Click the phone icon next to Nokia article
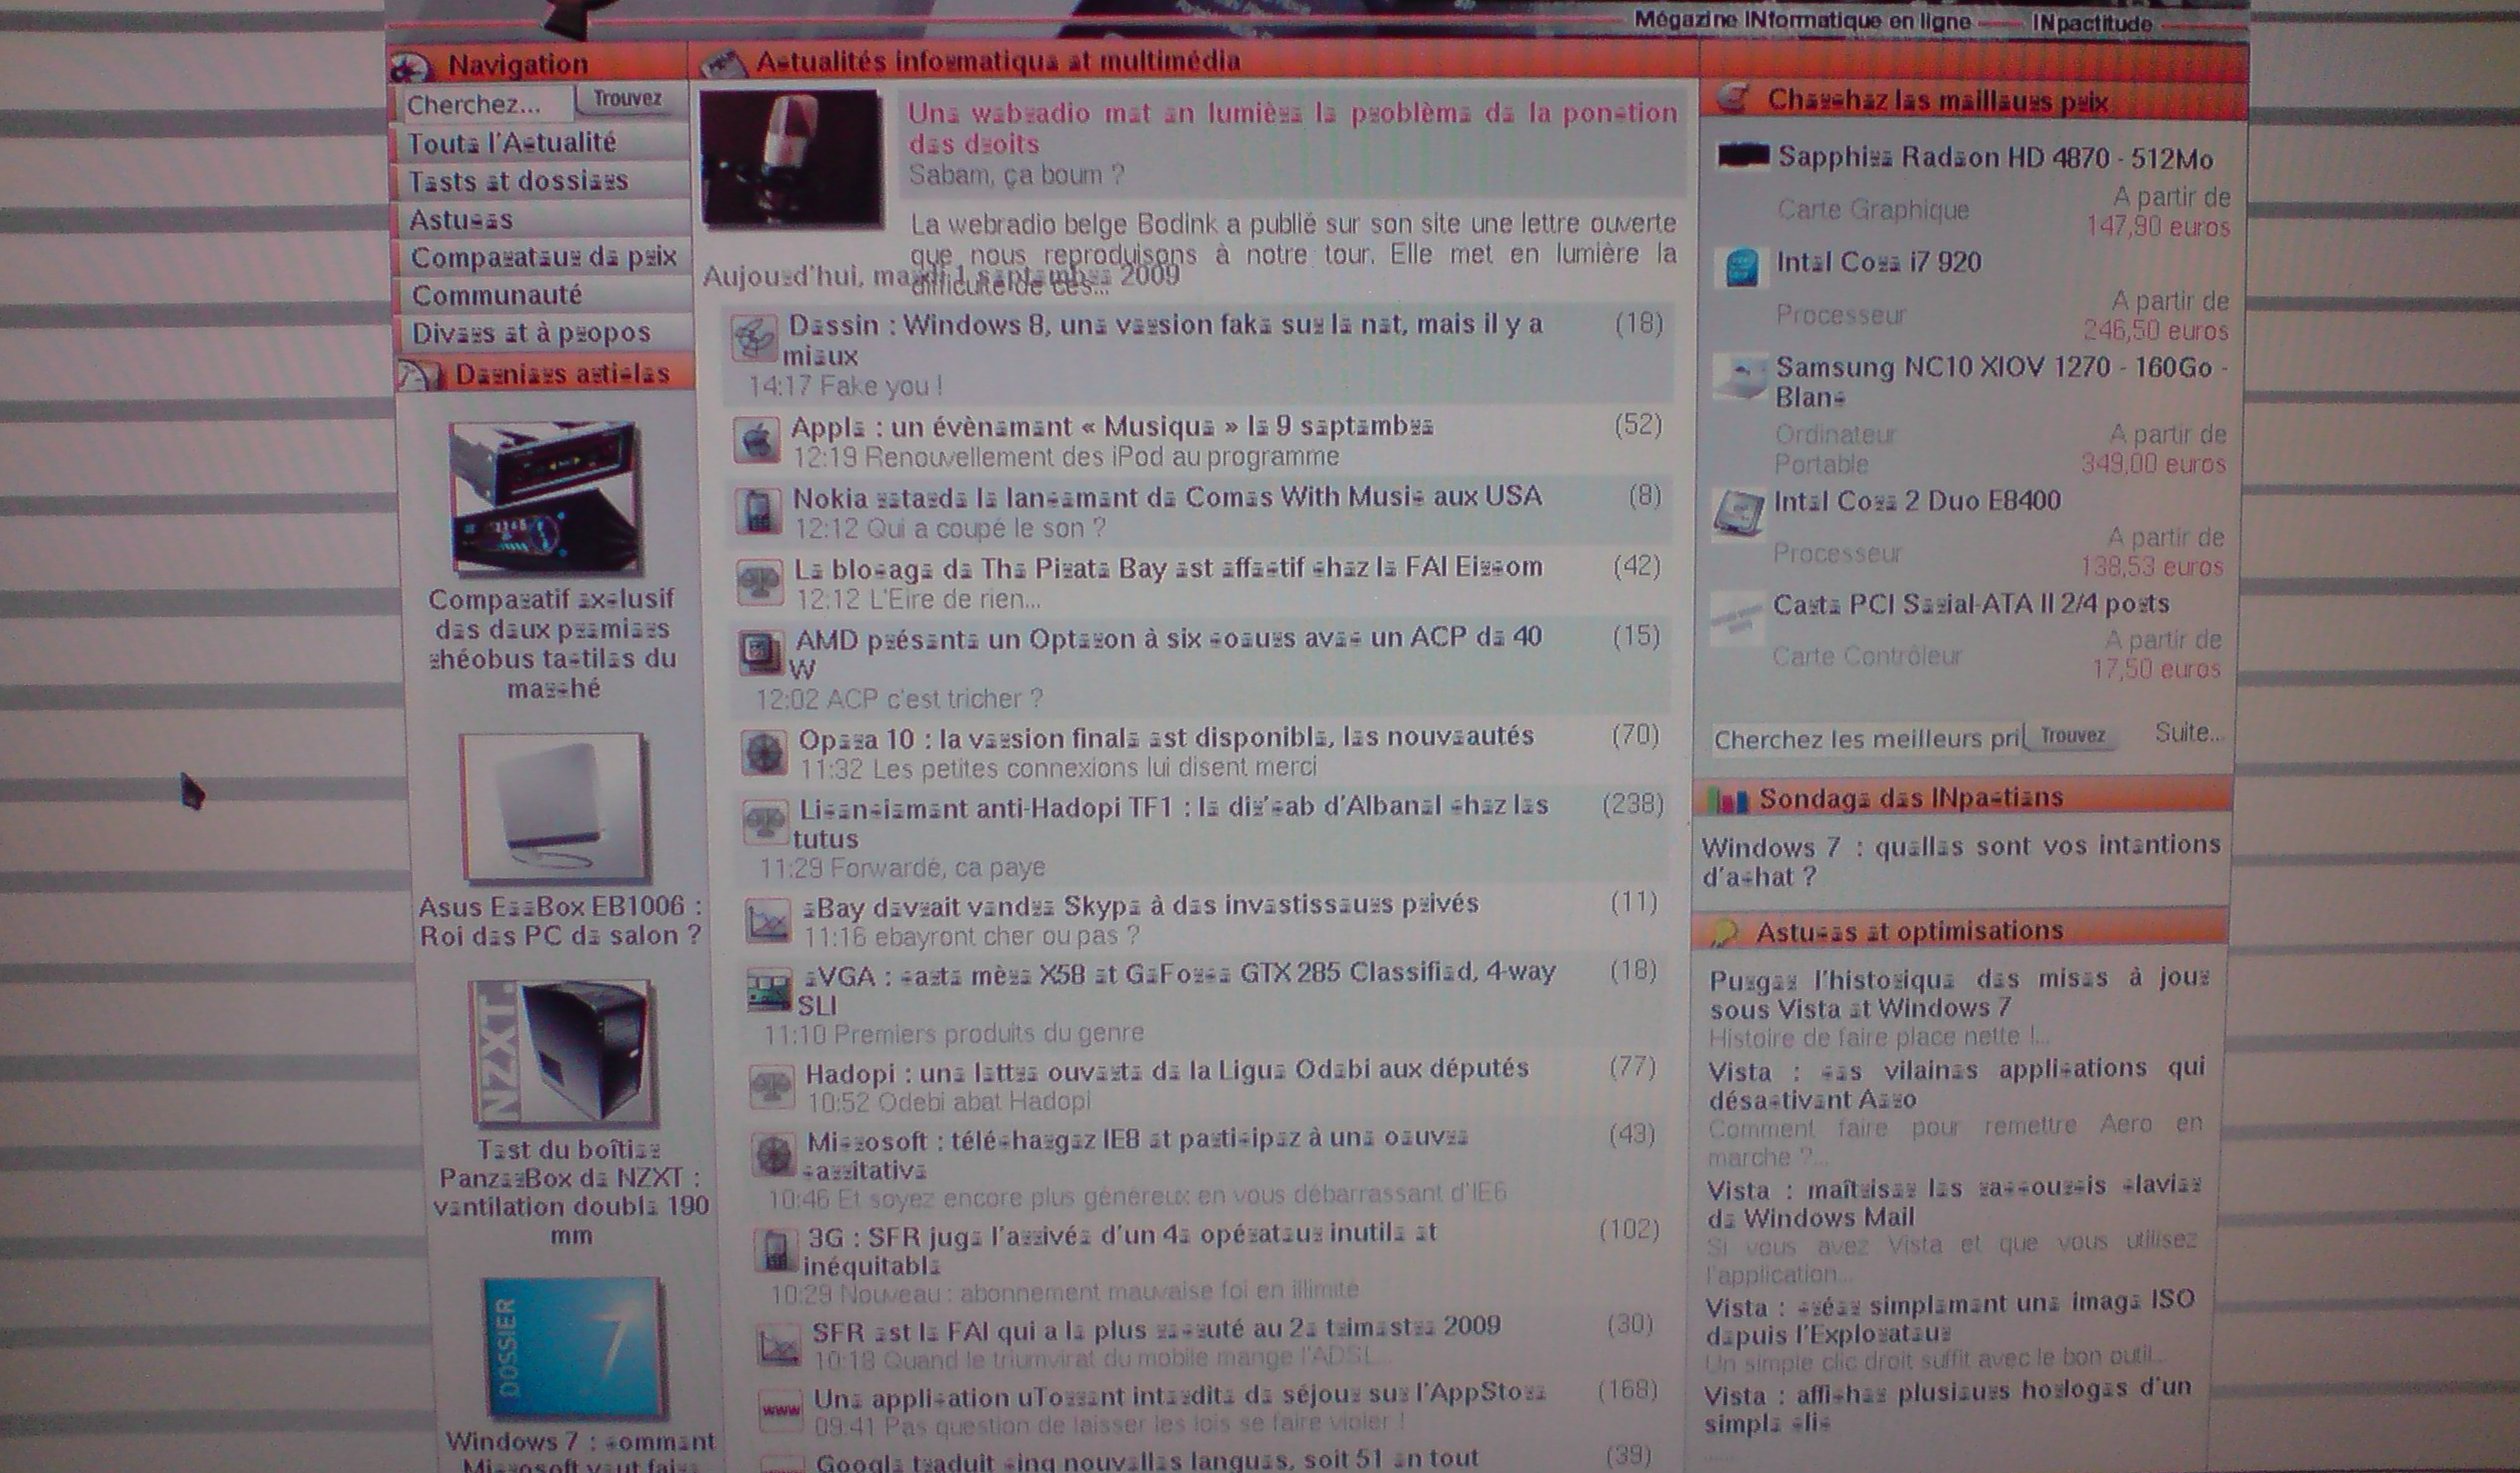Screen dimensions: 2520x1473 coord(758,511)
